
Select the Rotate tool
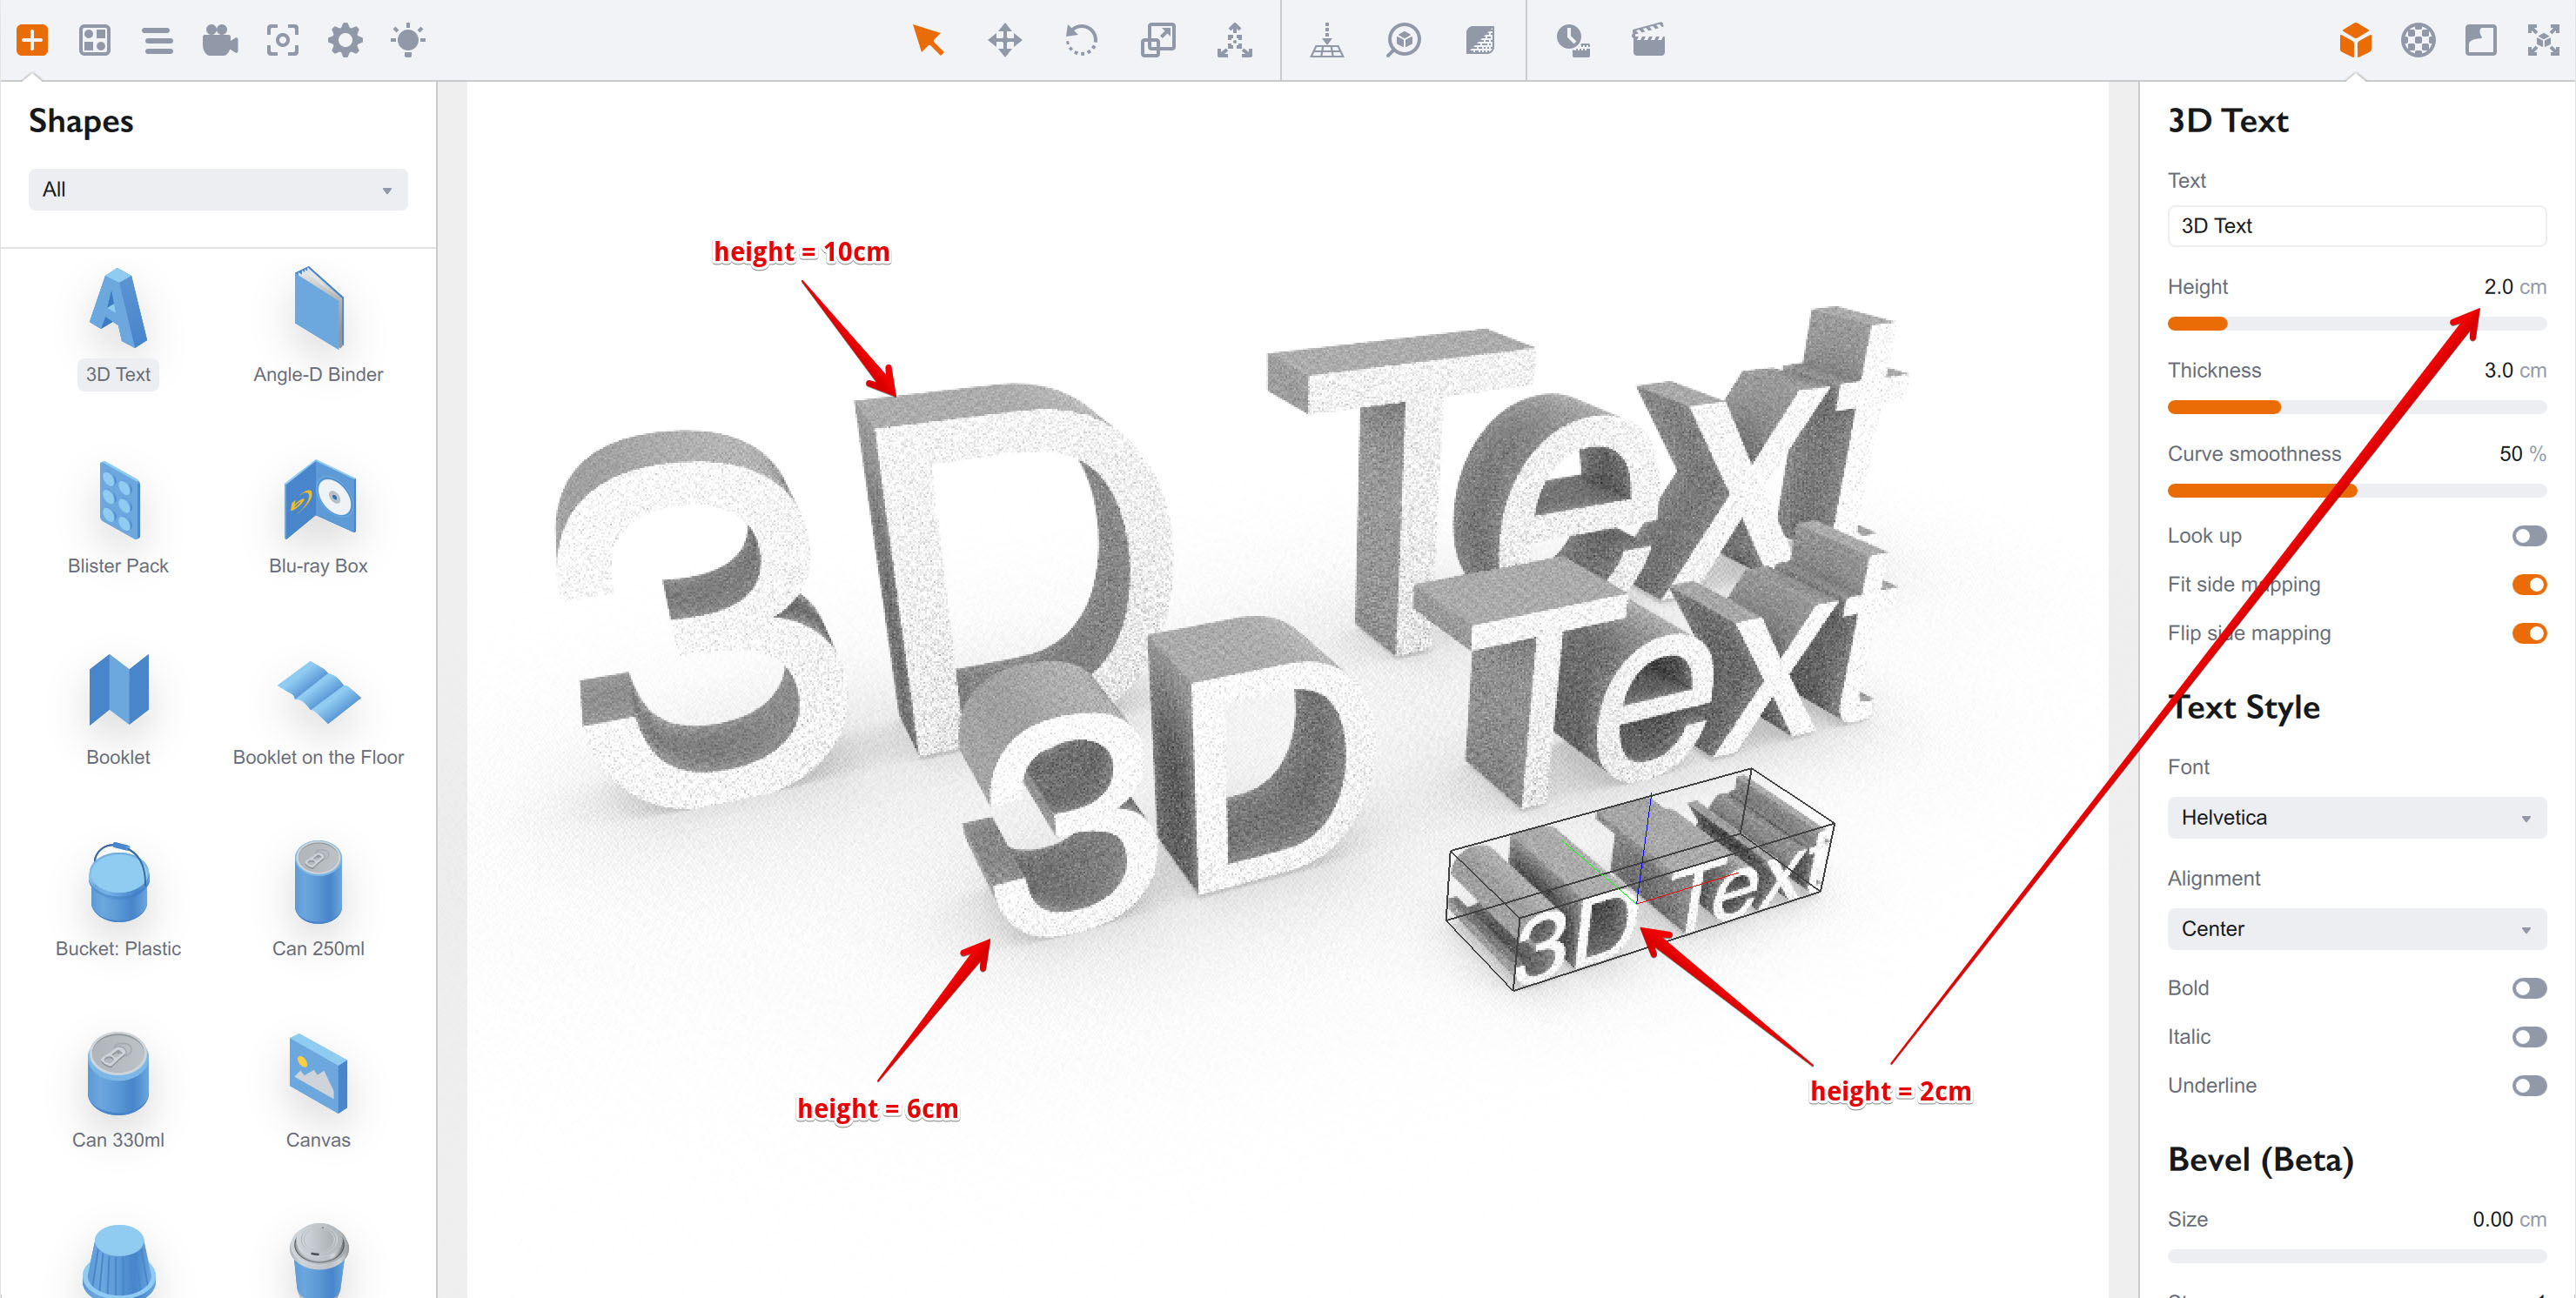pos(1082,40)
